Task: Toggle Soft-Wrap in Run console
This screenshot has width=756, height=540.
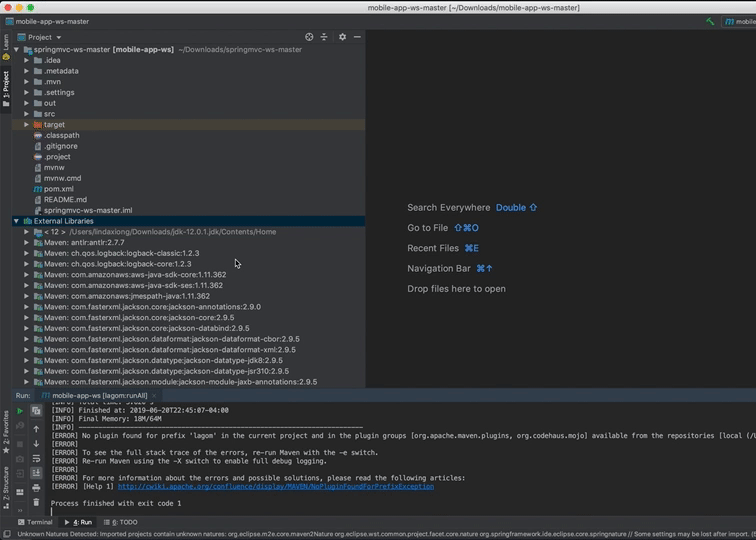Action: (36, 459)
